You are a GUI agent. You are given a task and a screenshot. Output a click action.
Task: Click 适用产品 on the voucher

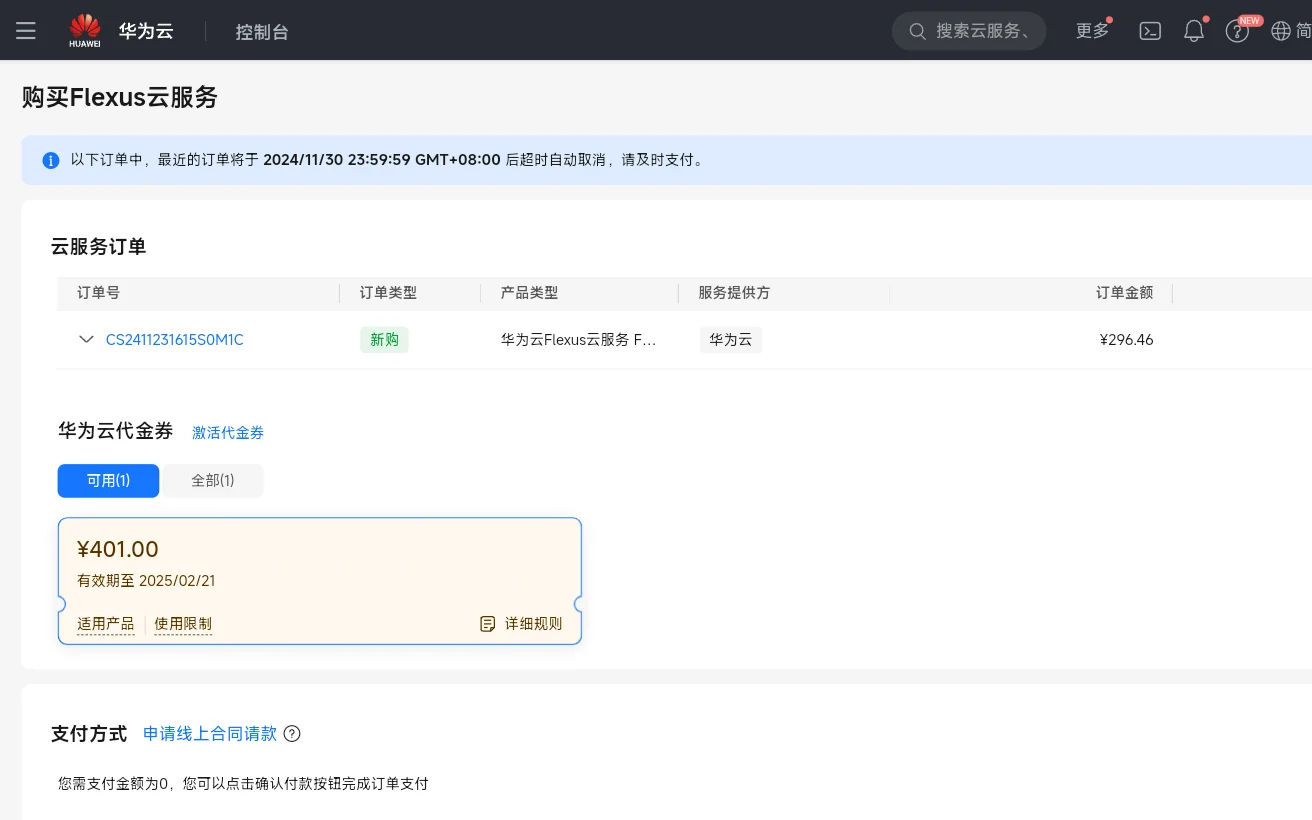105,624
